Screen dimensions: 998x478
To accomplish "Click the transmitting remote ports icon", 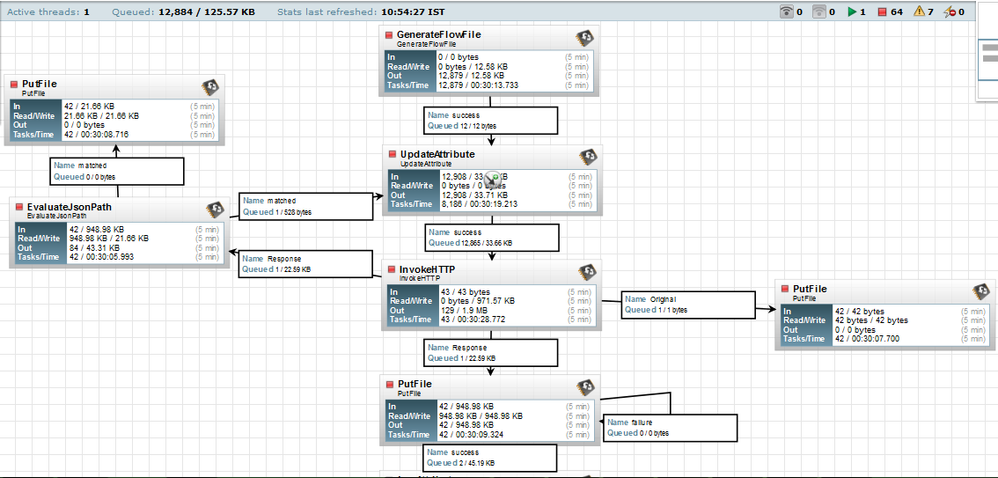I will [787, 11].
